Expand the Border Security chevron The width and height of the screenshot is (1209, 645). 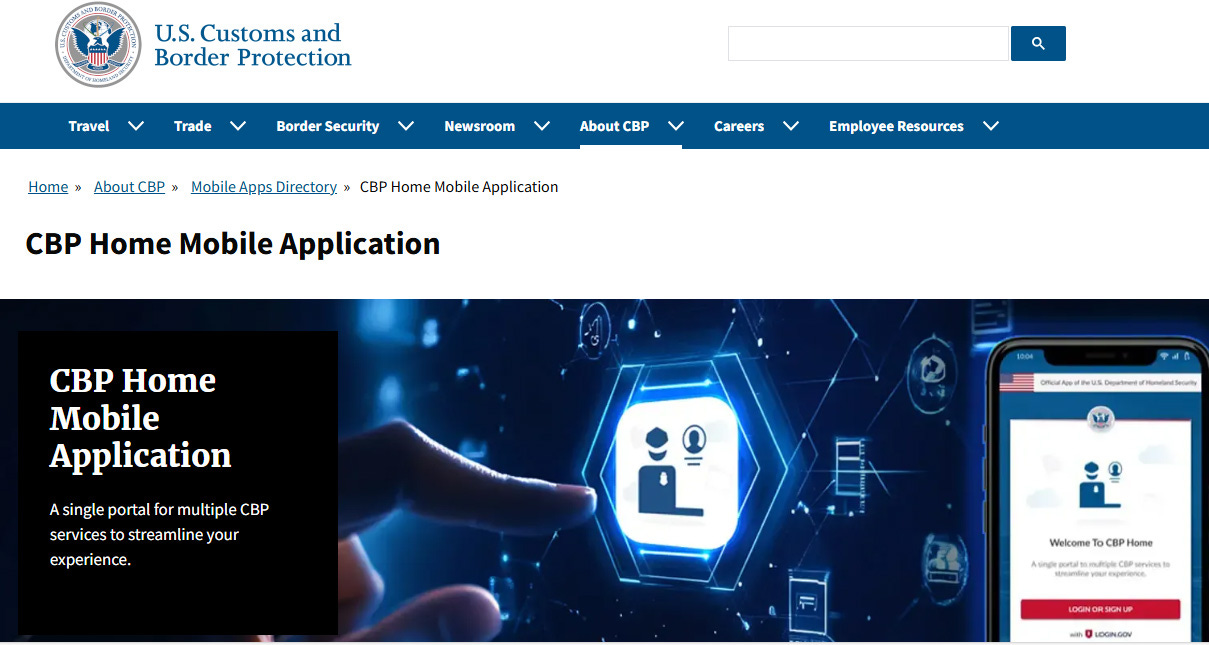(x=406, y=126)
